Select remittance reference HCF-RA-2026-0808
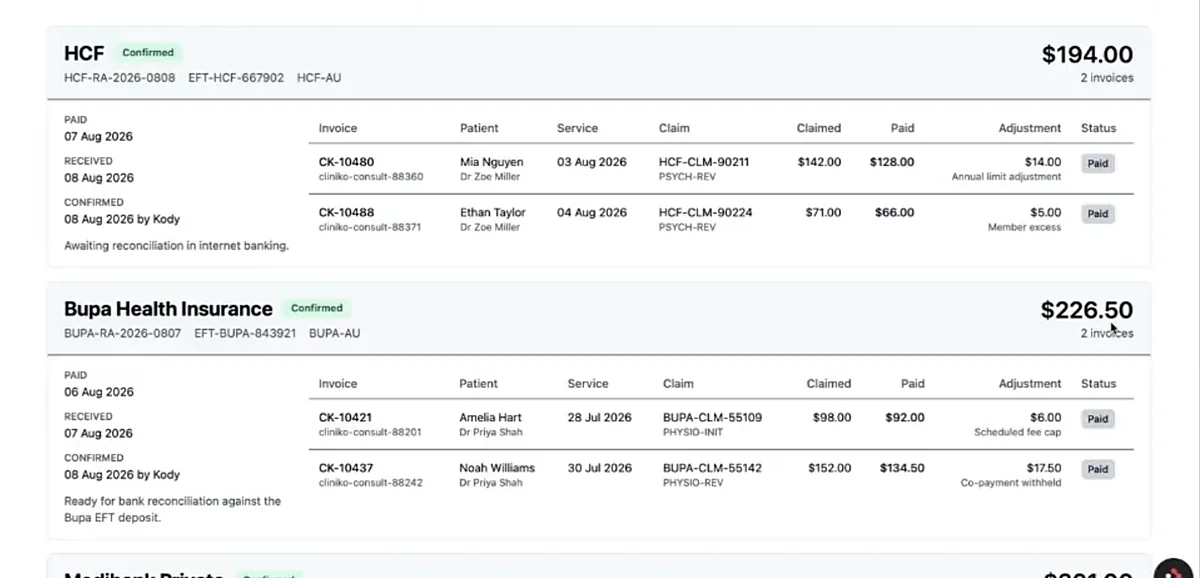1200x578 pixels. pyautogui.click(x=120, y=77)
